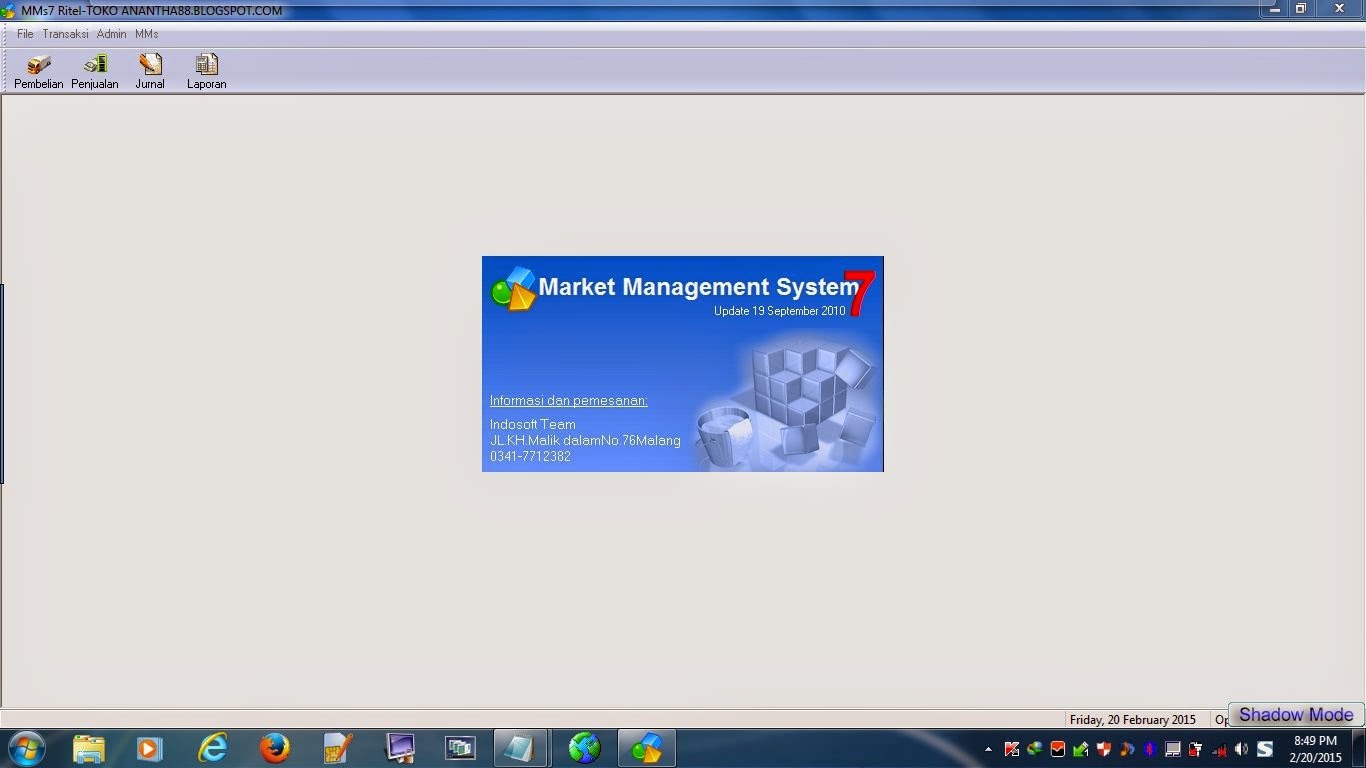1366x768 pixels.
Task: Click the music note tray icon
Action: [1127, 749]
